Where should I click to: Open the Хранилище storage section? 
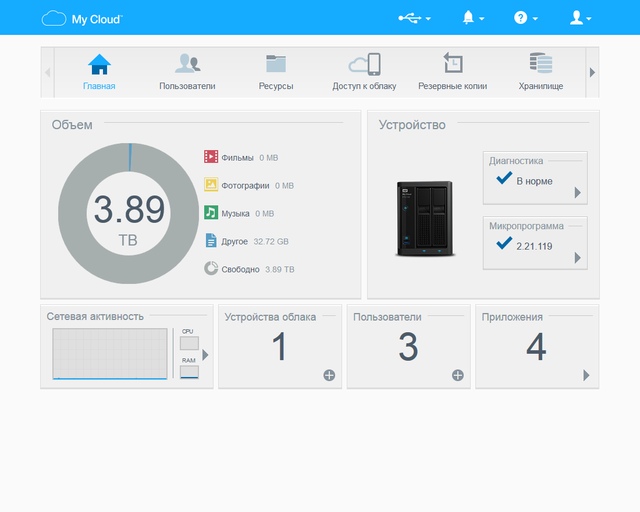point(541,72)
